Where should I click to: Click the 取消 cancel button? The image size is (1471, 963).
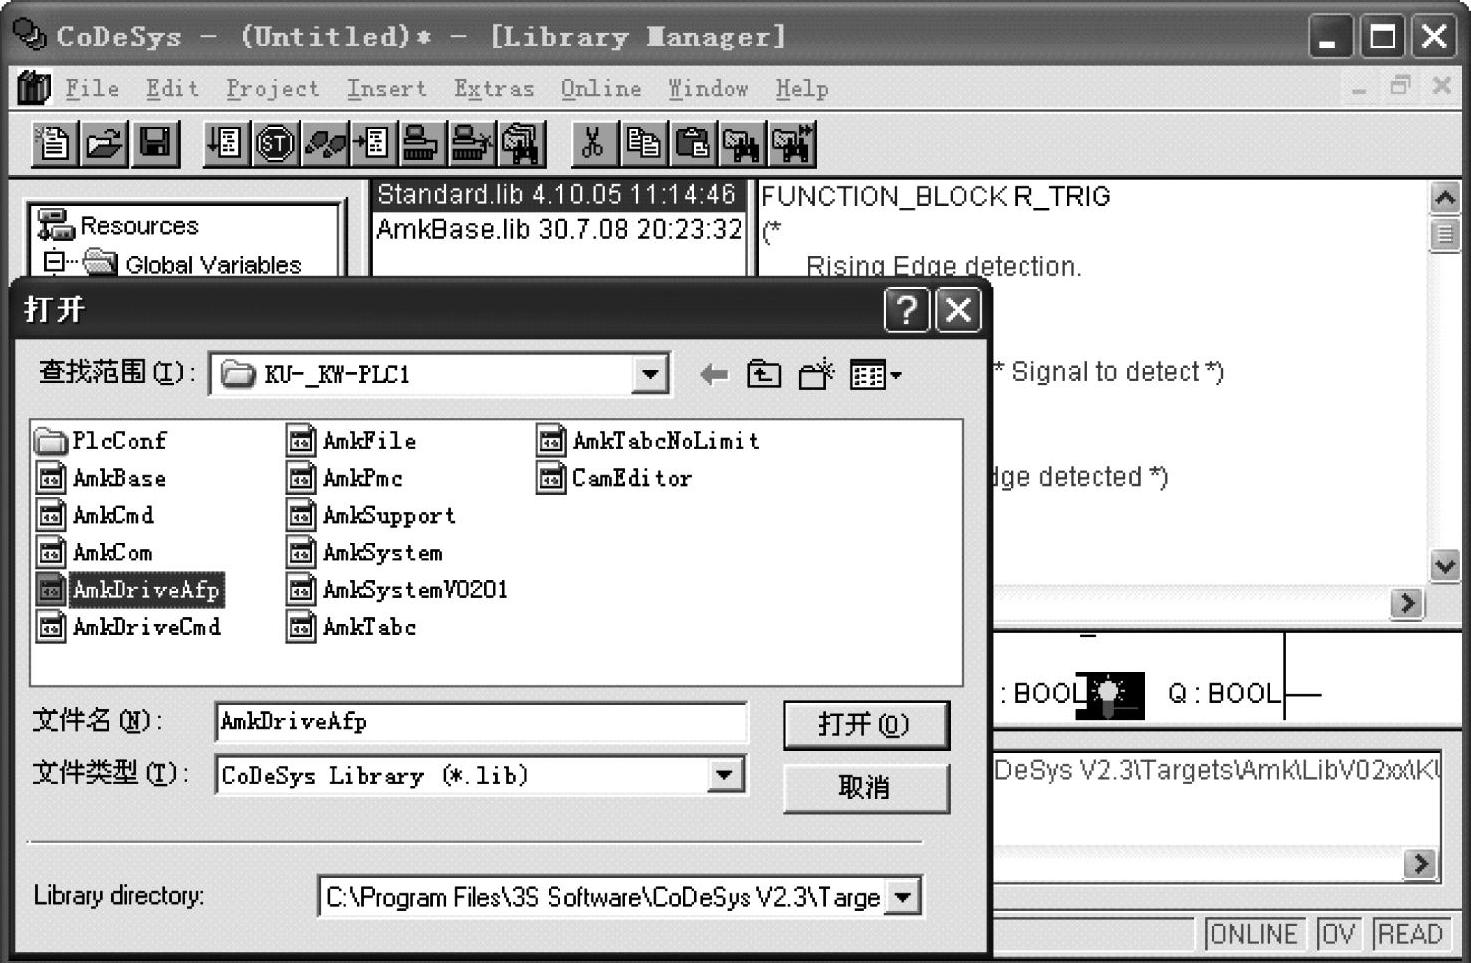pos(866,788)
